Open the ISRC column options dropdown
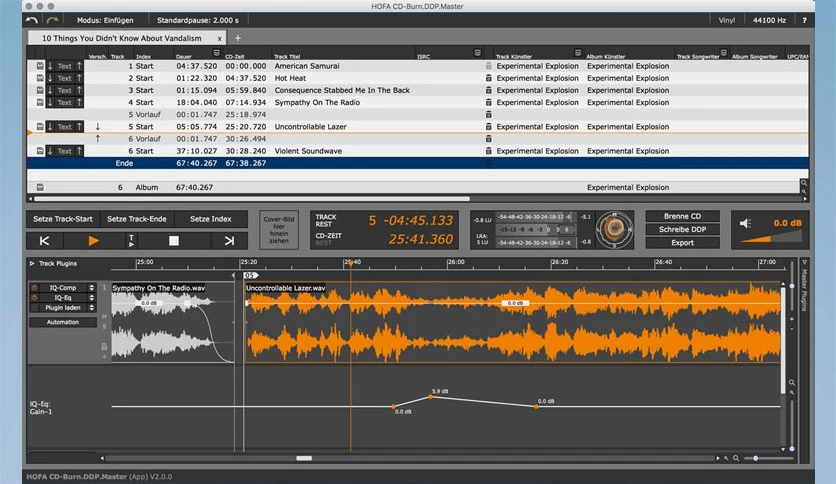The image size is (836, 484). click(477, 53)
